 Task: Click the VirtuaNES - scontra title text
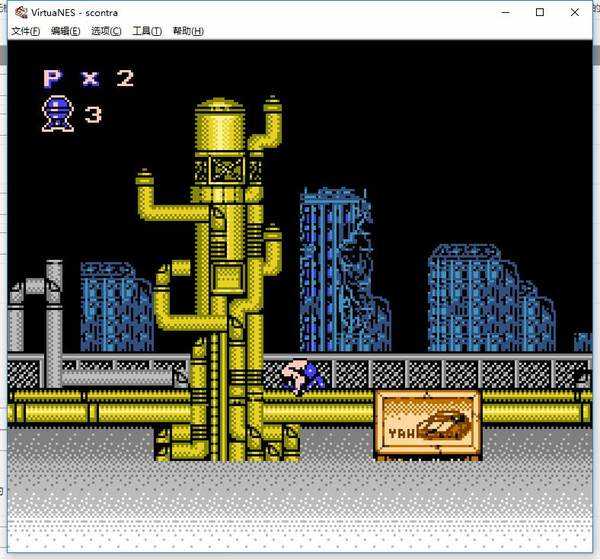[x=74, y=13]
